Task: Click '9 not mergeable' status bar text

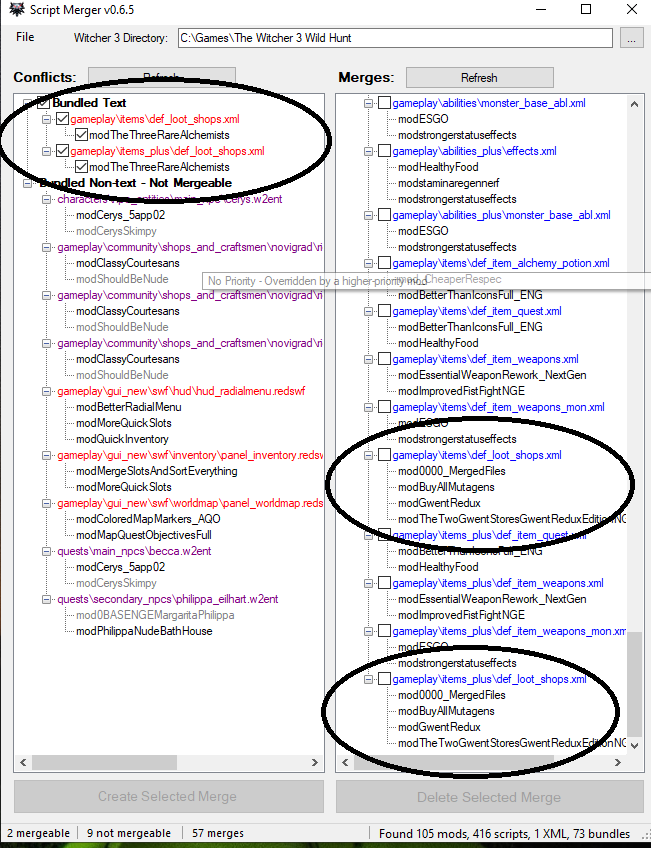Action: pyautogui.click(x=129, y=833)
